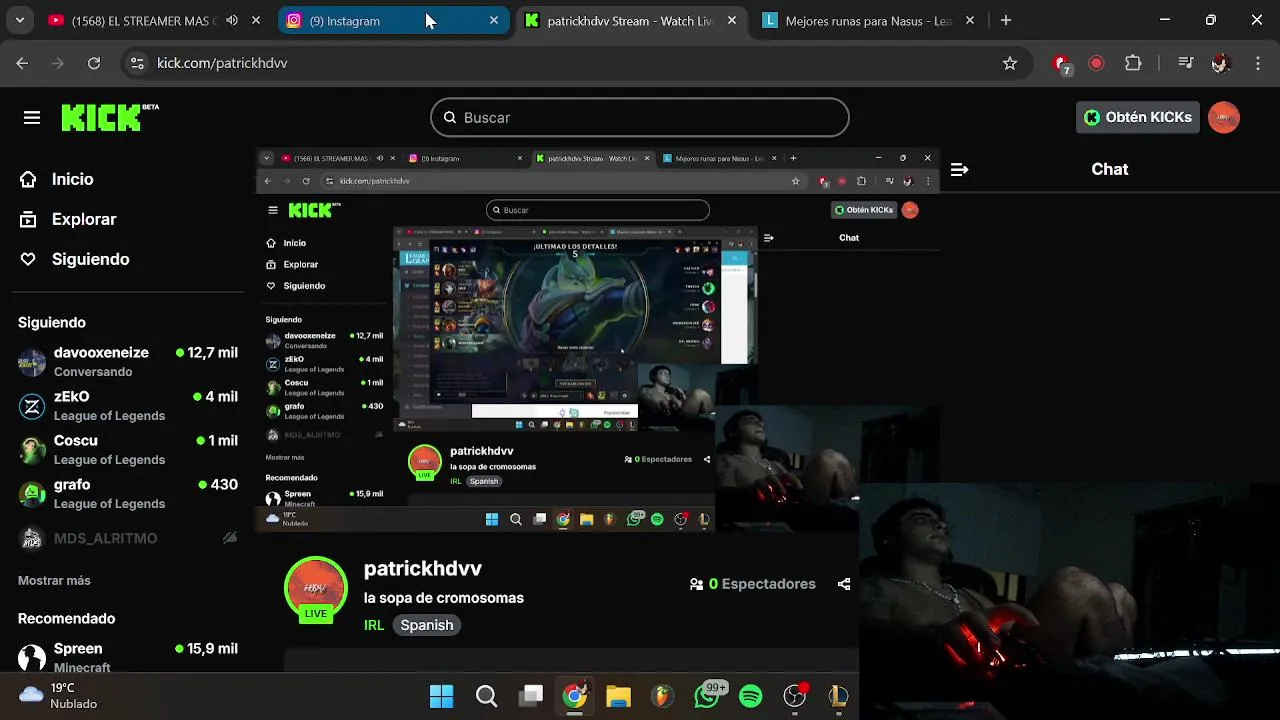Screen dimensions: 1280x720
Task: Close the Mejores runas para Nasus tab
Action: pos(969,20)
